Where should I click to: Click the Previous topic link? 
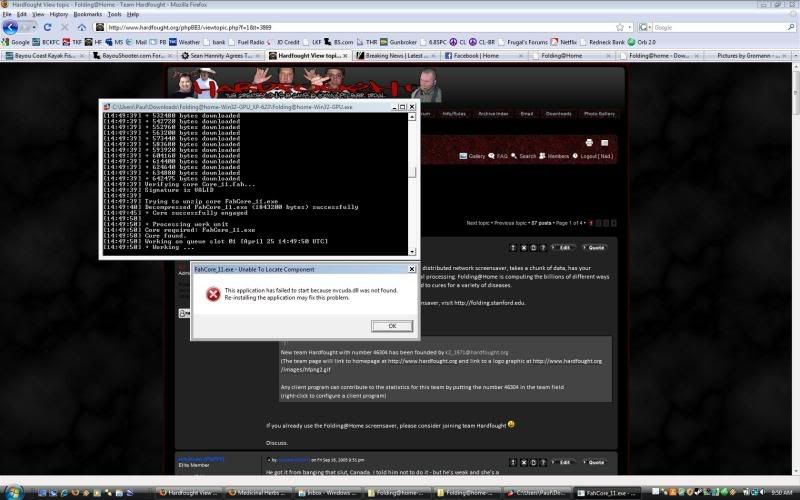click(510, 223)
